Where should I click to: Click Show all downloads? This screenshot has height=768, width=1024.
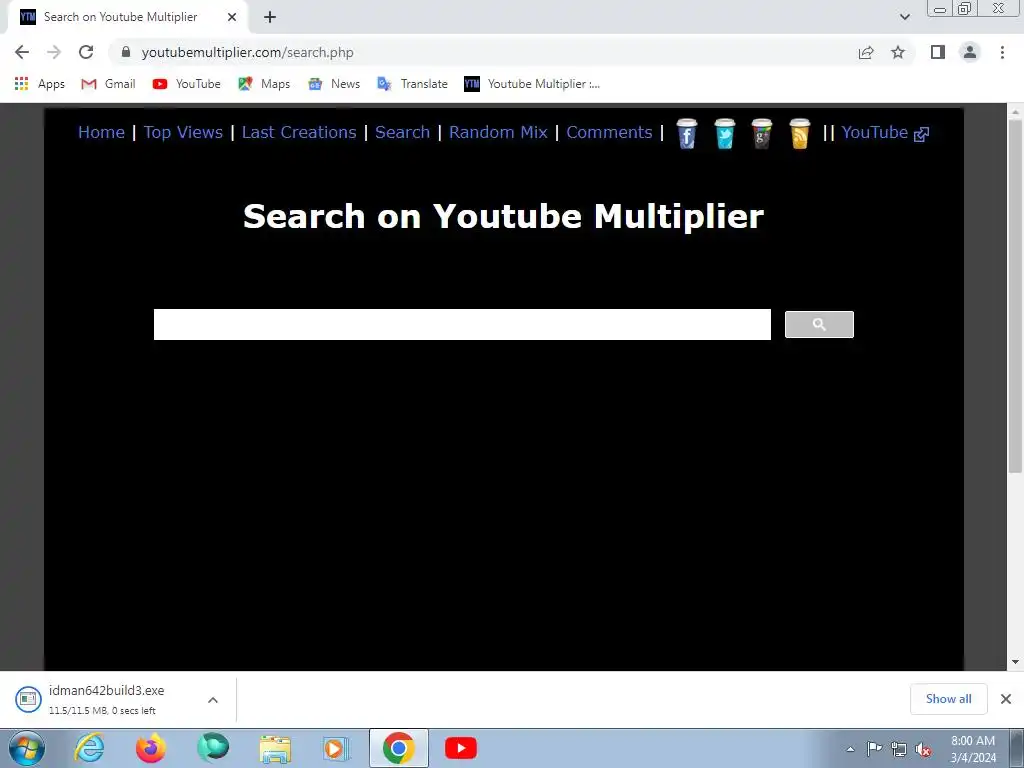(948, 699)
